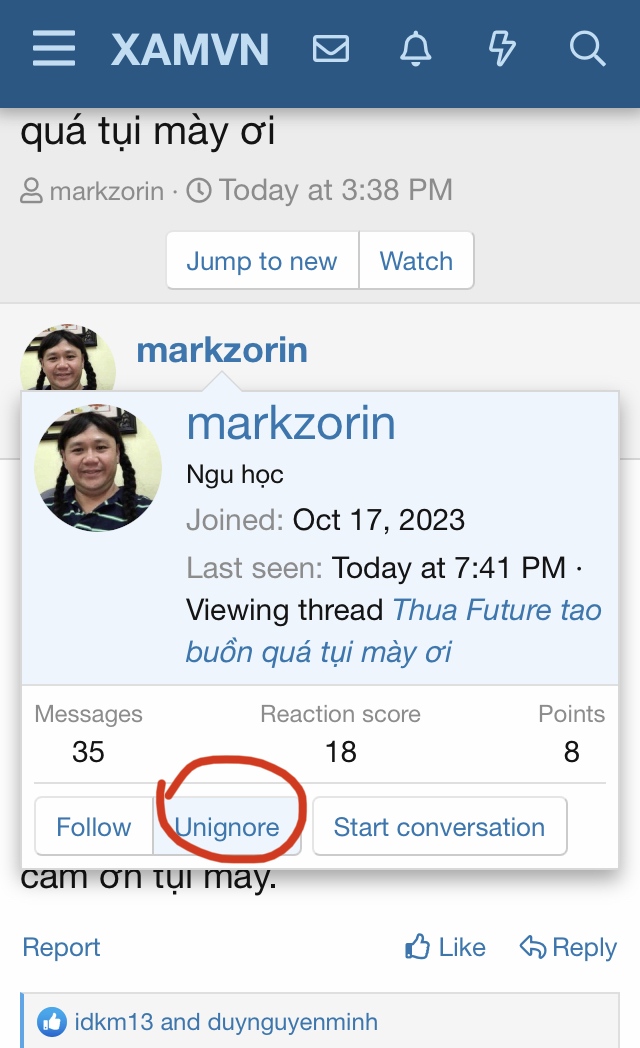Click the Jump to new button
Image resolution: width=640 pixels, height=1048 pixels.
[262, 261]
